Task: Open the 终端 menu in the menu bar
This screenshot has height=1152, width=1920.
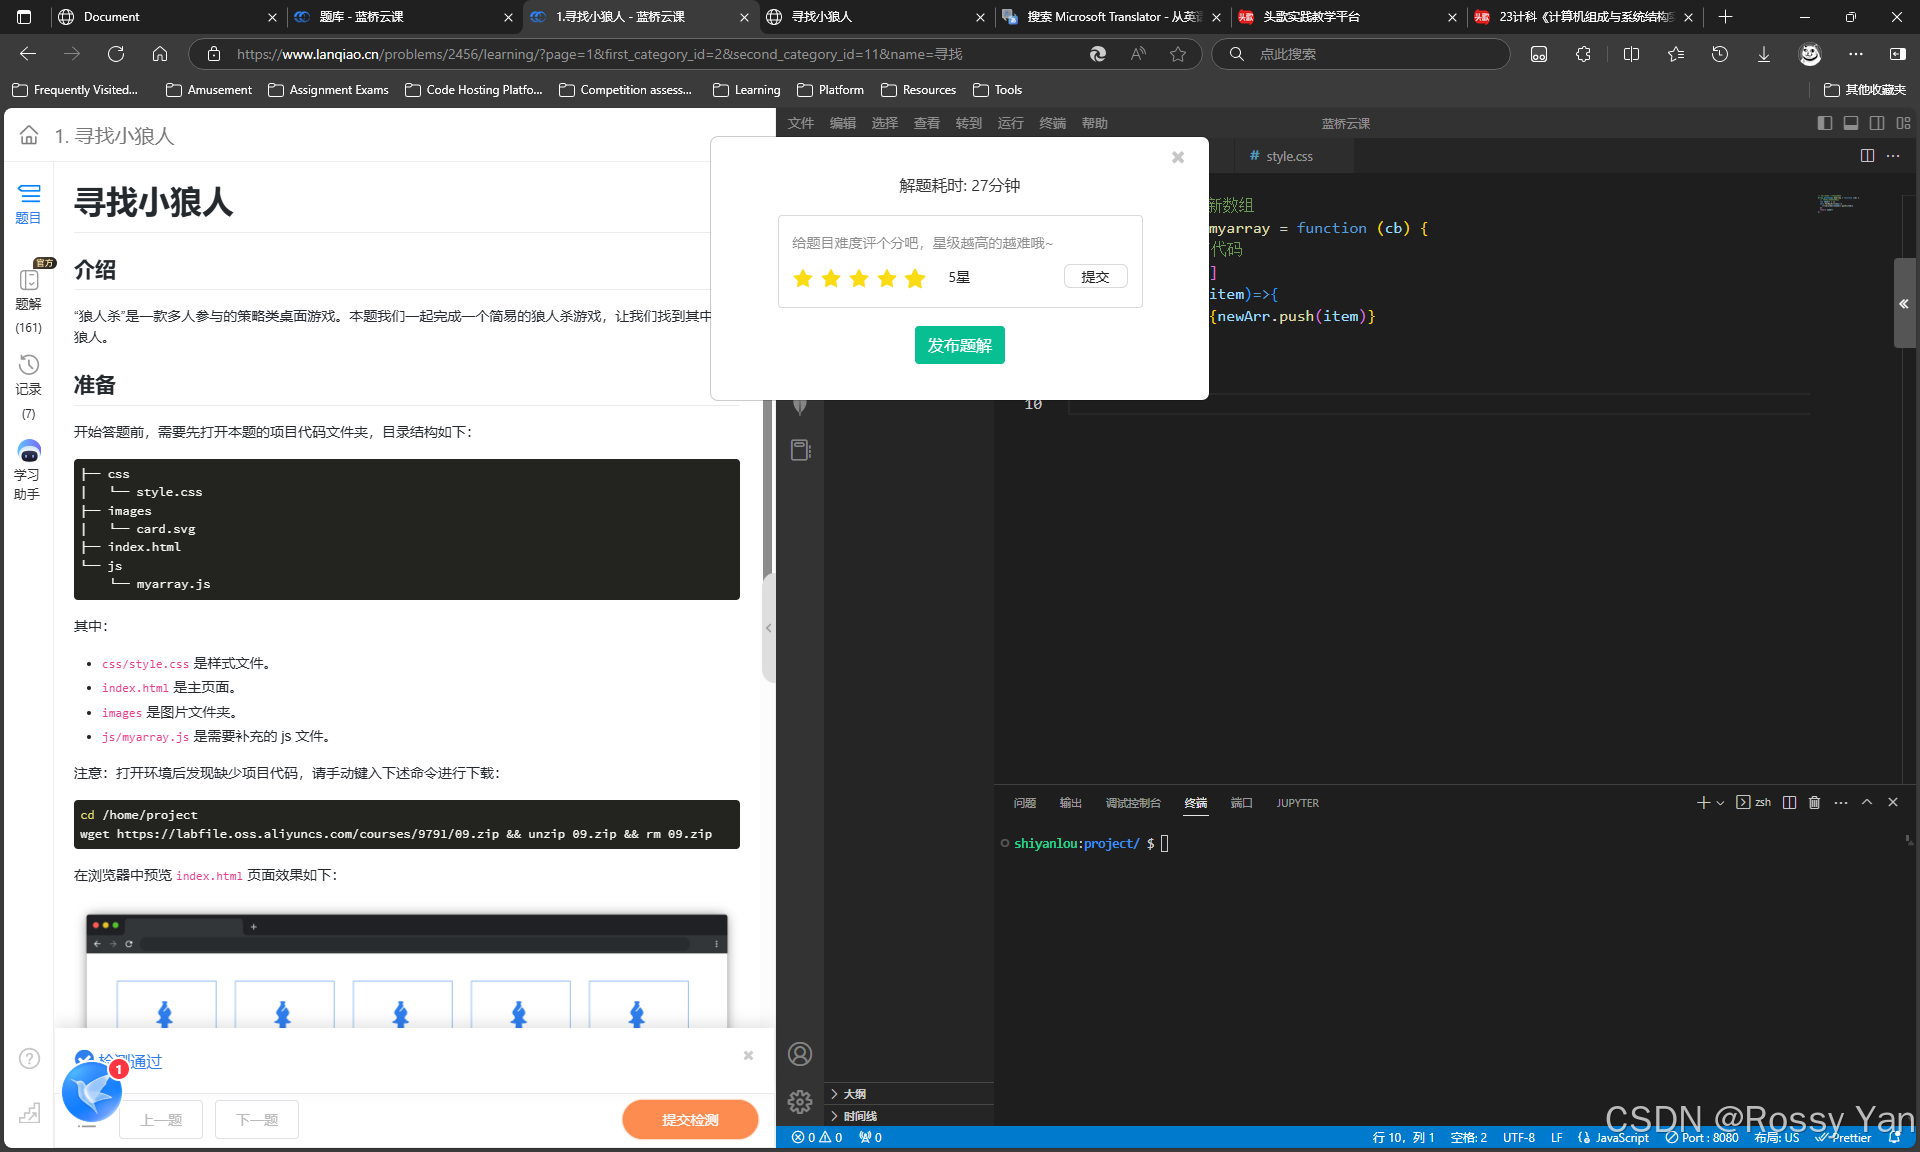Action: (x=1052, y=123)
